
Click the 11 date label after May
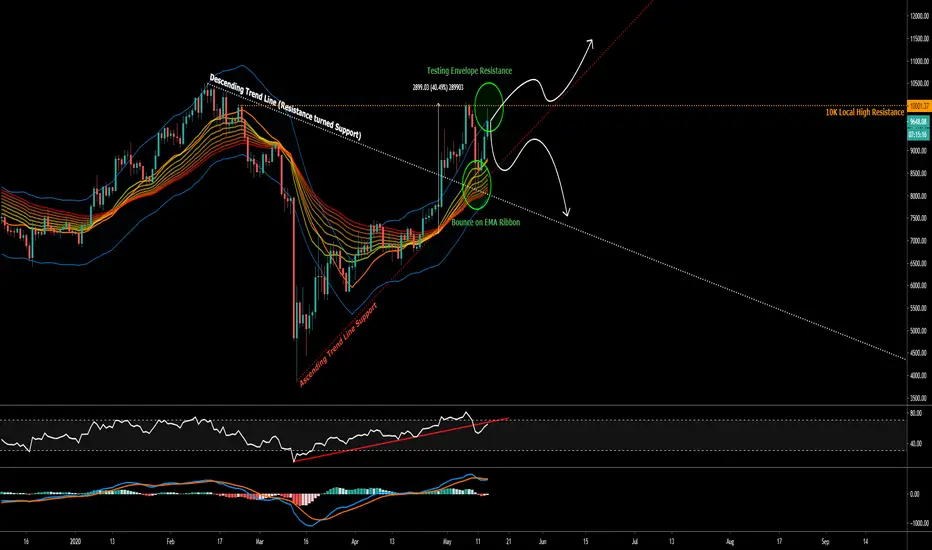[478, 542]
